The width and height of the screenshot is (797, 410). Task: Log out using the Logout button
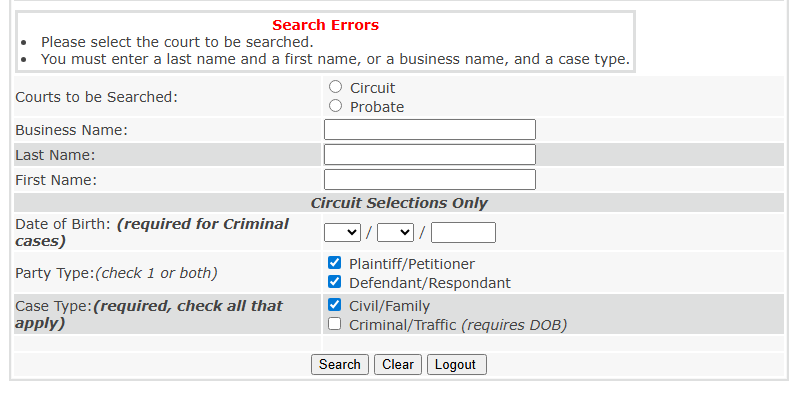(x=456, y=365)
